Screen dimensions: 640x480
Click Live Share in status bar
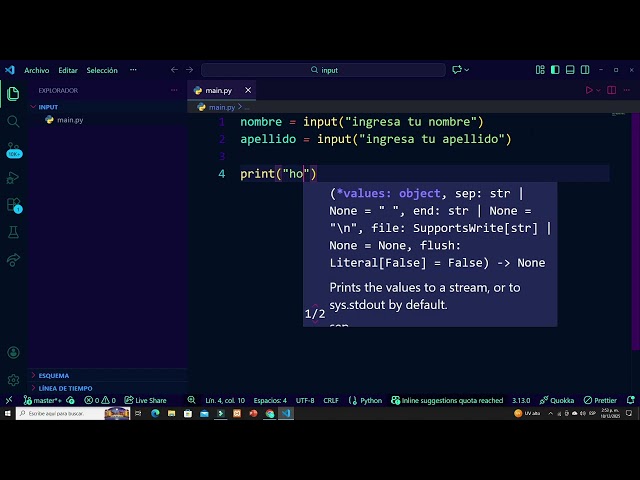145,400
